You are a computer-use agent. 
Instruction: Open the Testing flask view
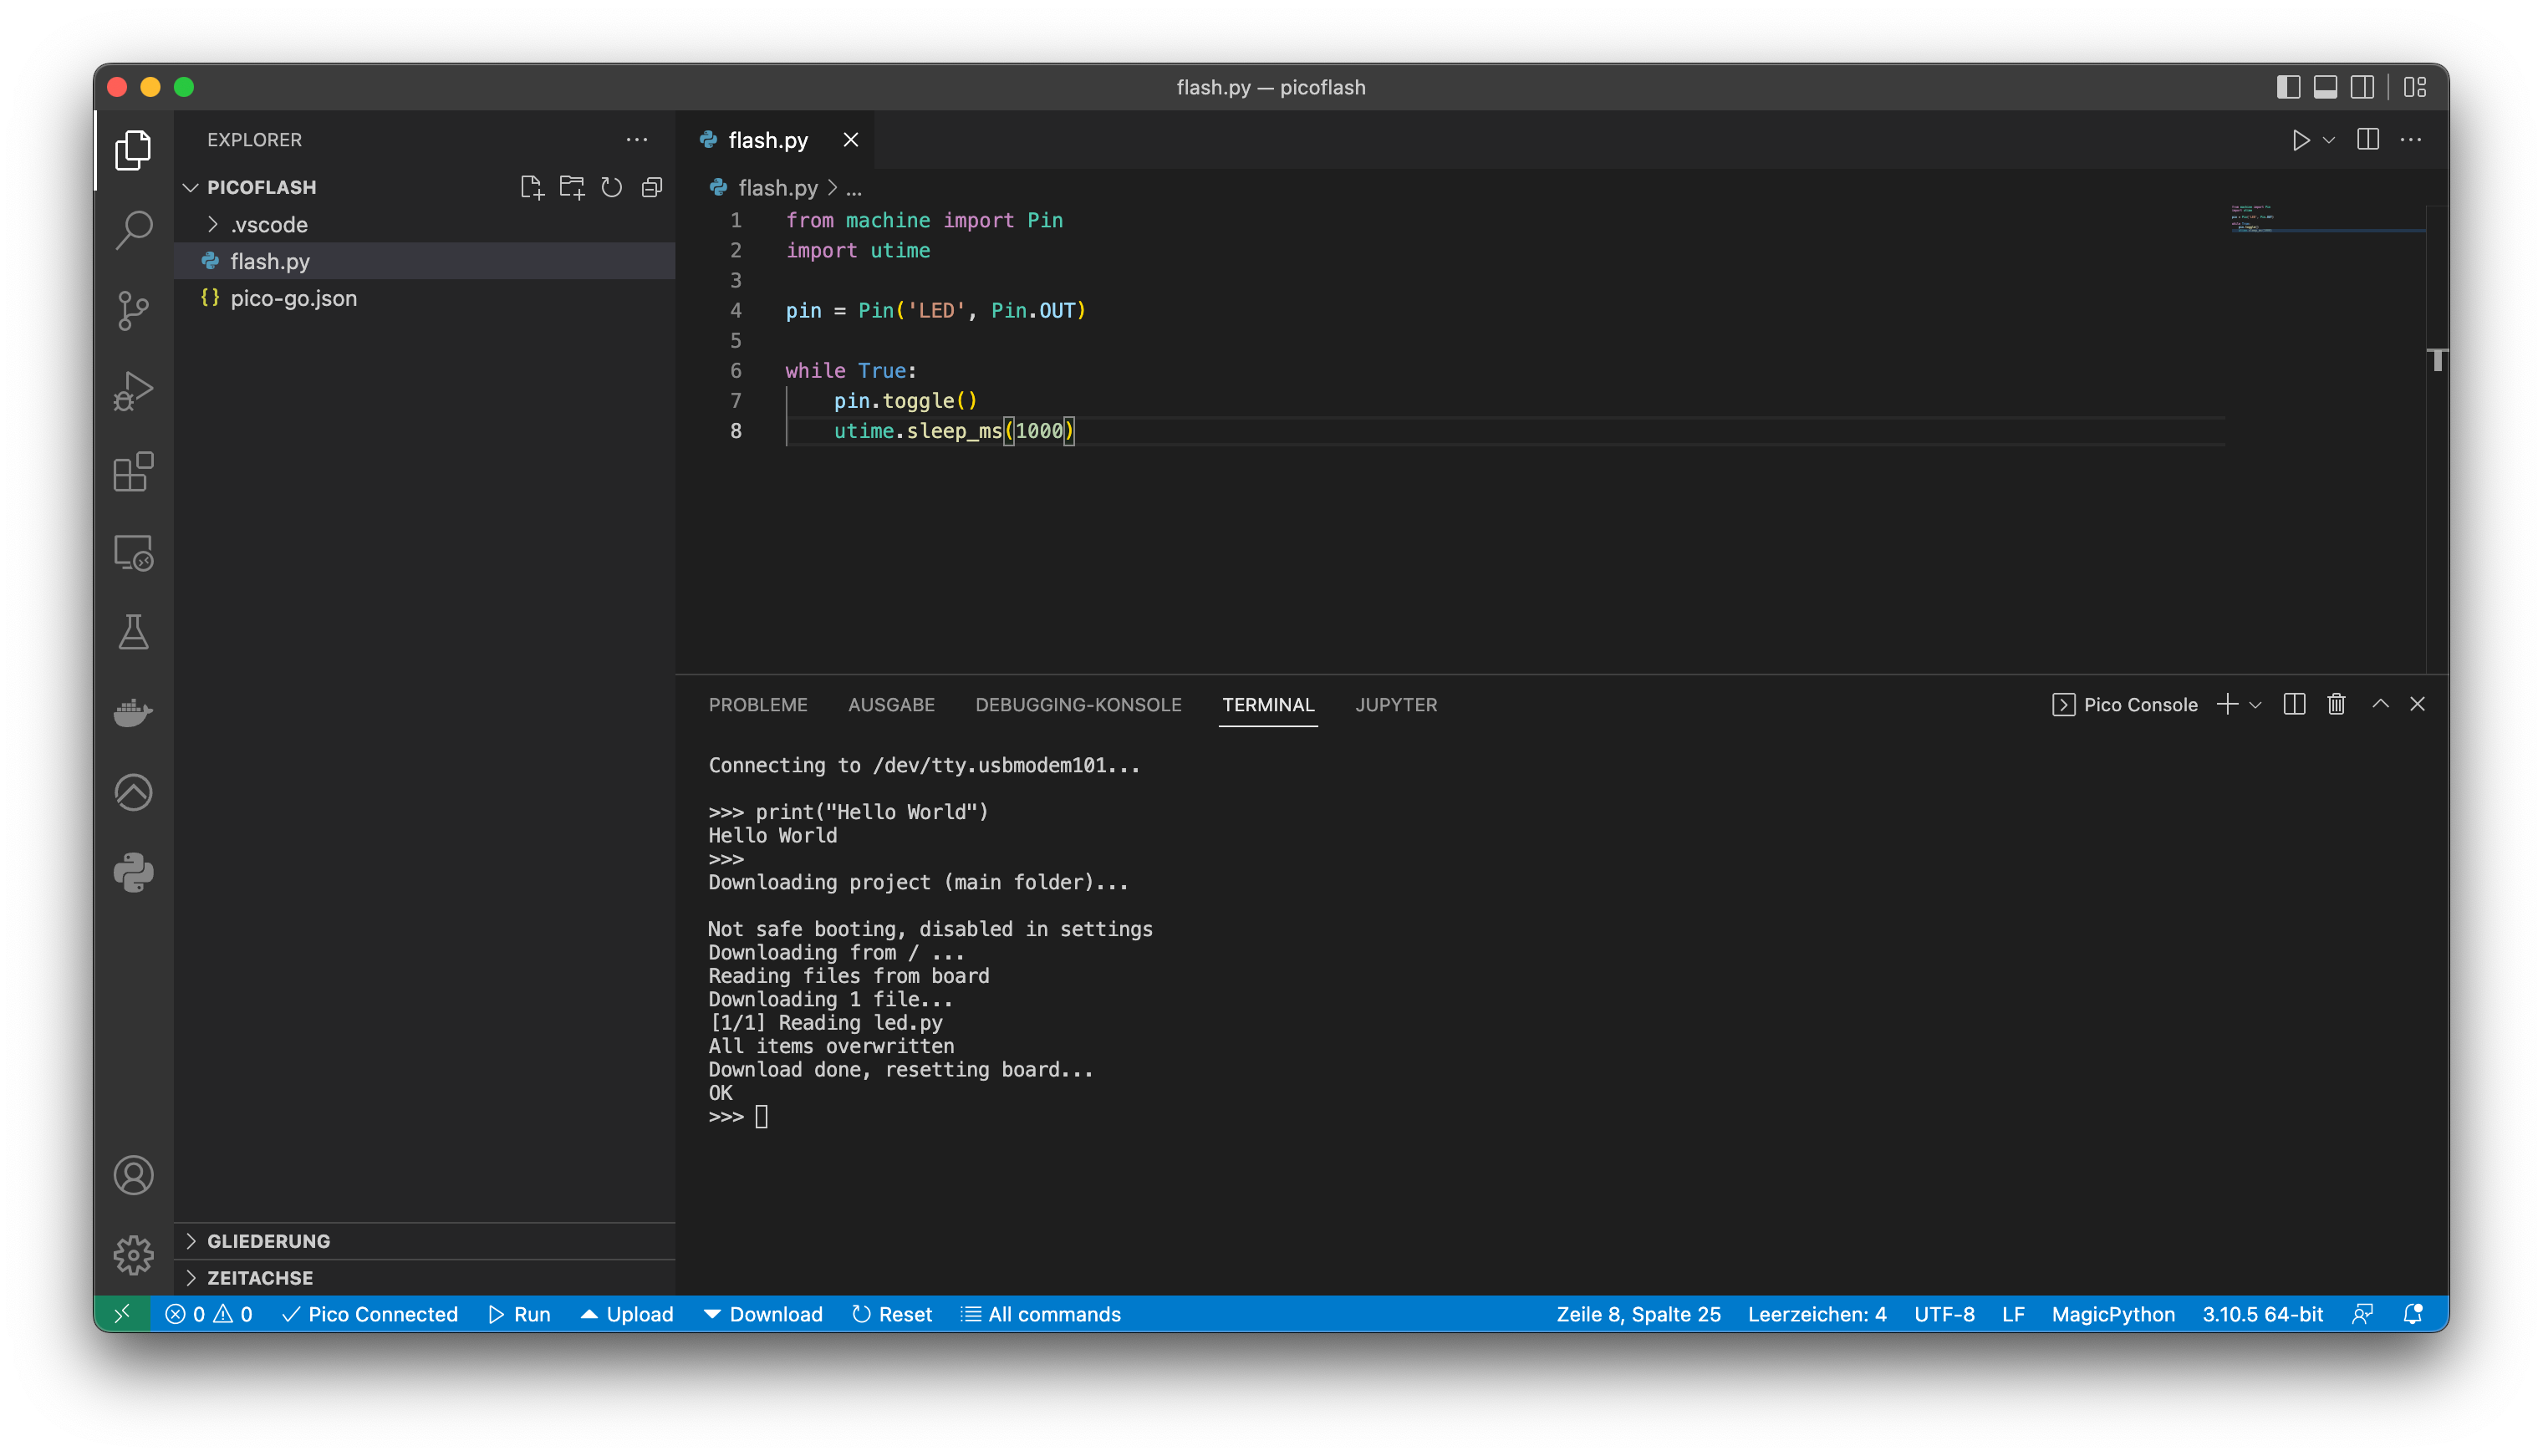click(x=133, y=633)
